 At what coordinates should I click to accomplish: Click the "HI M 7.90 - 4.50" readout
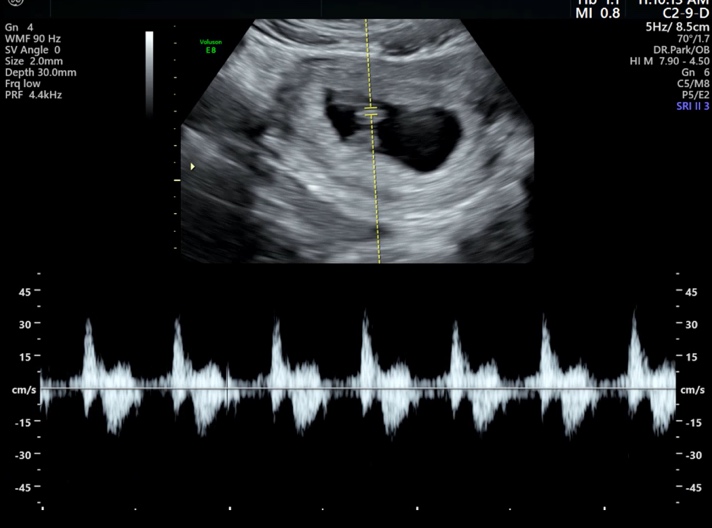point(669,61)
